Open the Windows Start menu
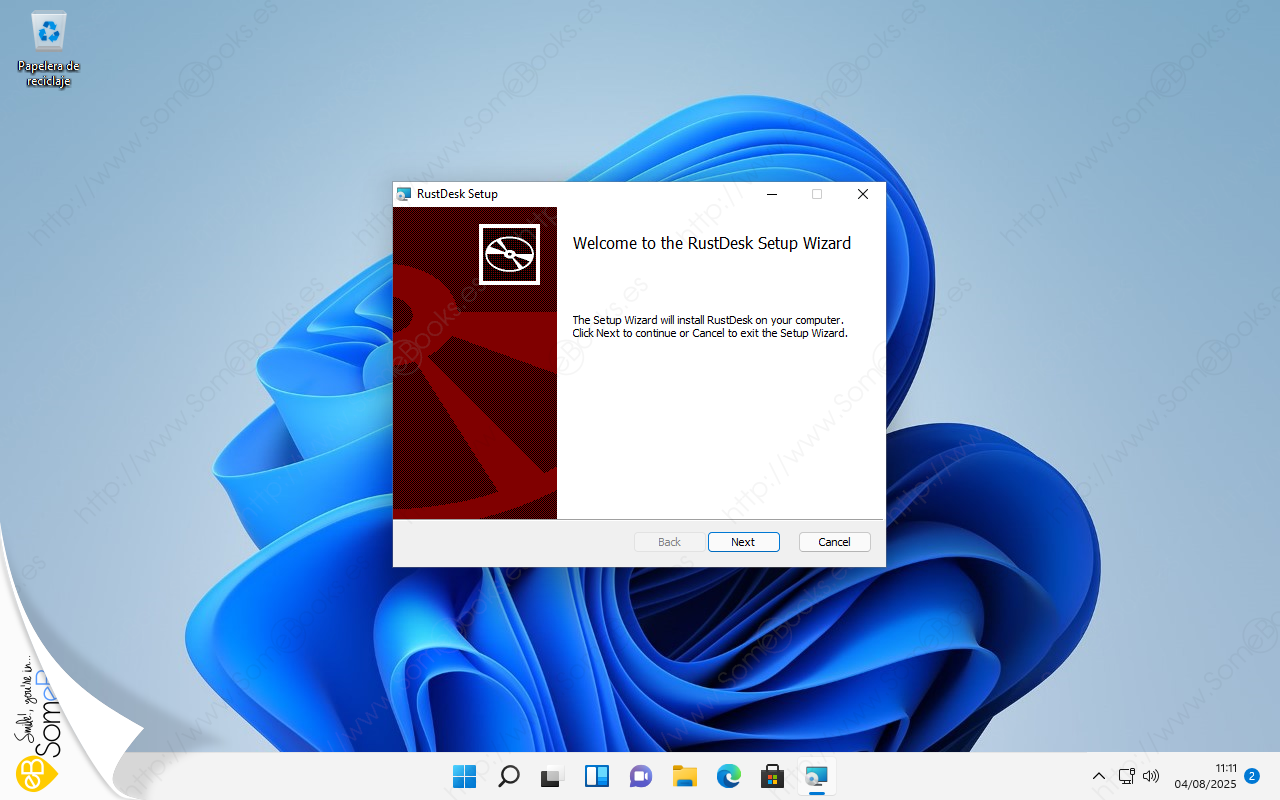 (x=465, y=776)
